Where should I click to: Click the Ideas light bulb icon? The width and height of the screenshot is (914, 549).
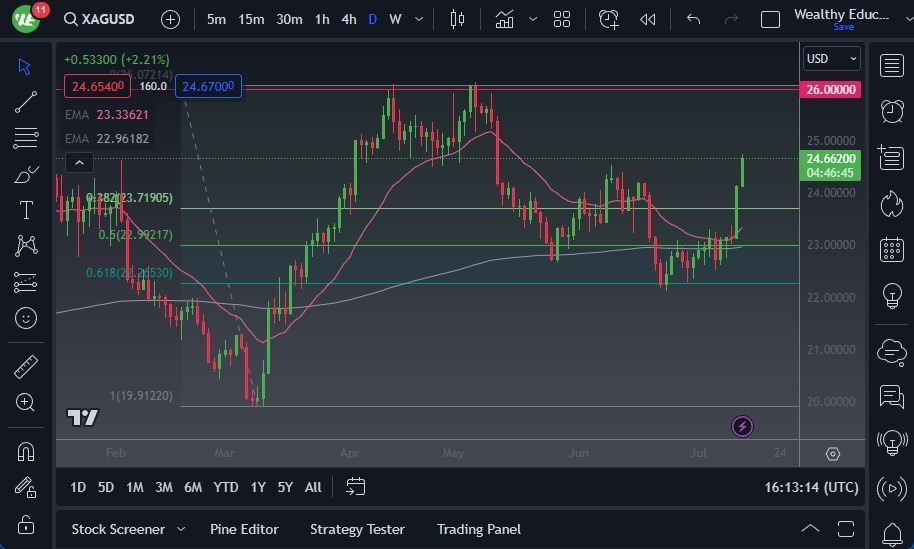(x=891, y=296)
